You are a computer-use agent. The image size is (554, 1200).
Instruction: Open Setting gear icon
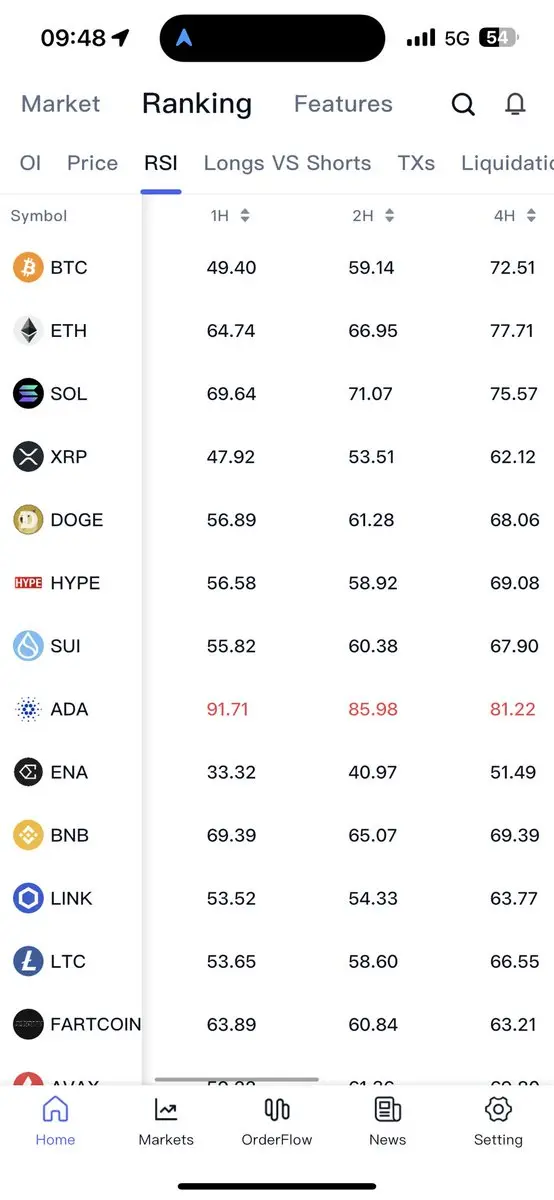click(x=498, y=1109)
